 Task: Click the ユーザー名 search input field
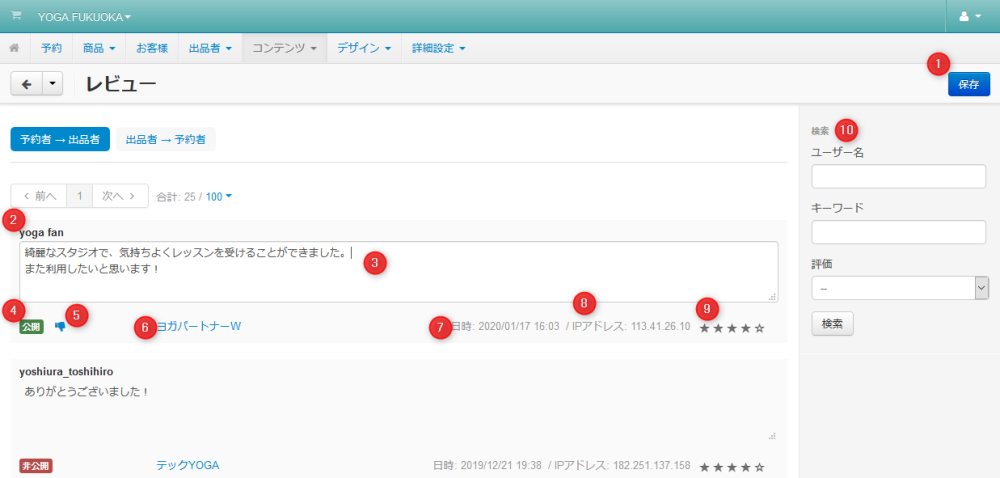899,177
